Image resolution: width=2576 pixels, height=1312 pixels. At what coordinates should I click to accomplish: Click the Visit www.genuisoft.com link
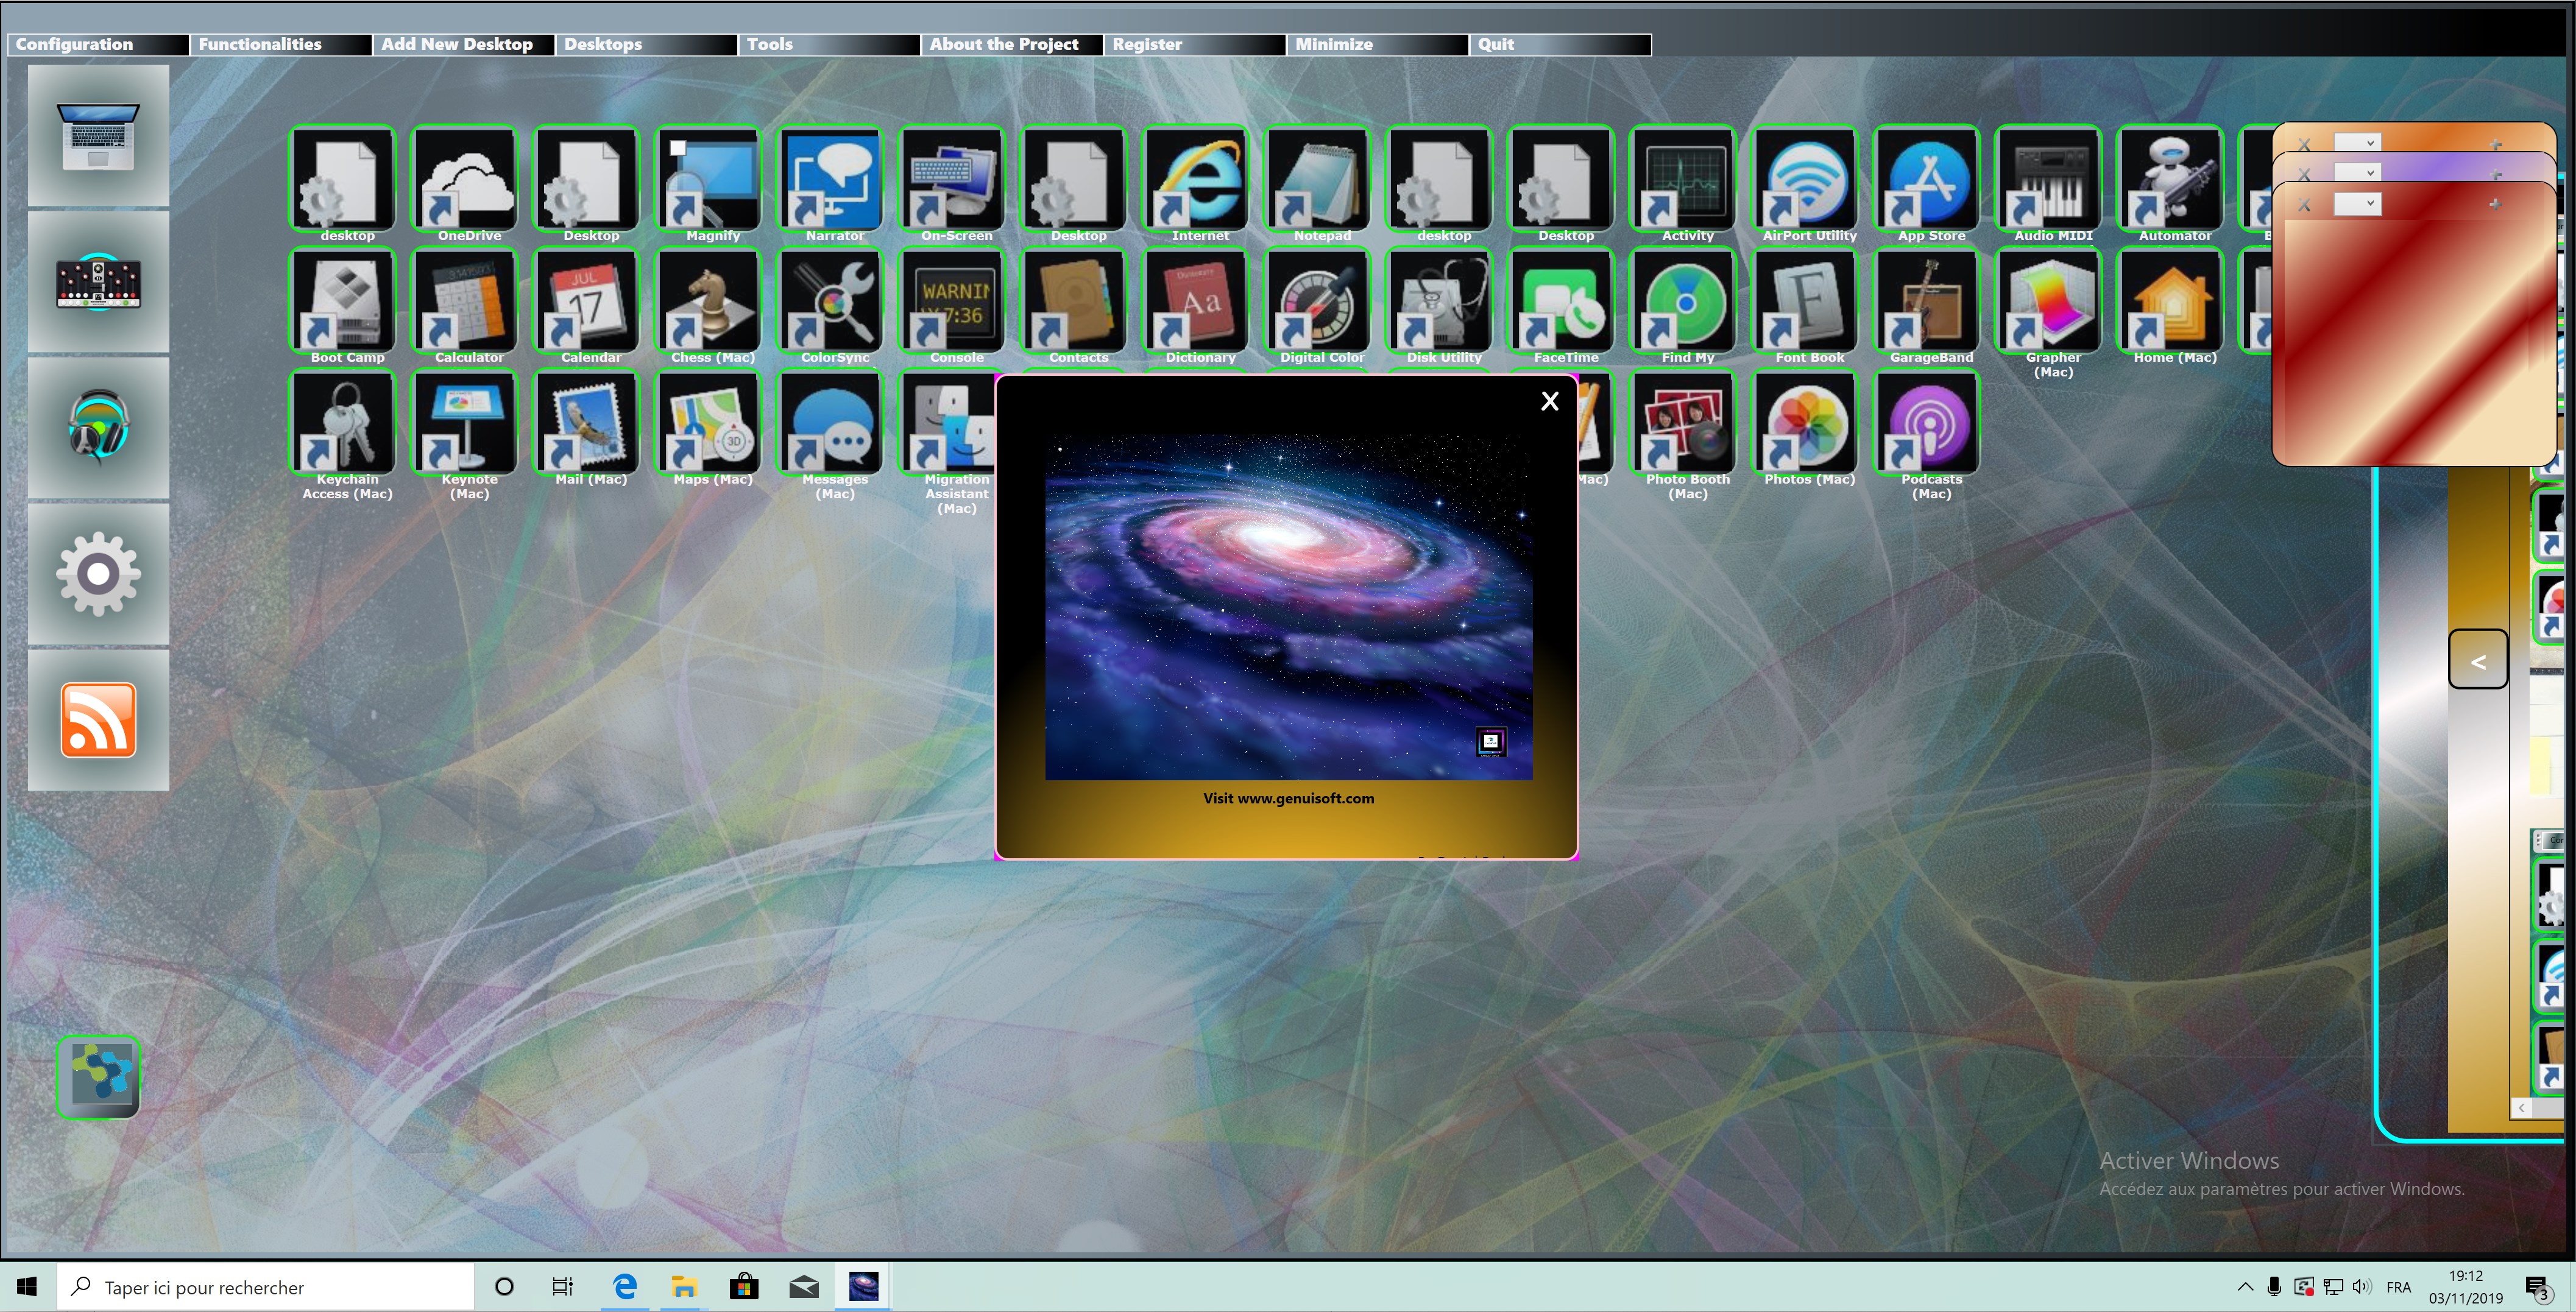point(1288,798)
